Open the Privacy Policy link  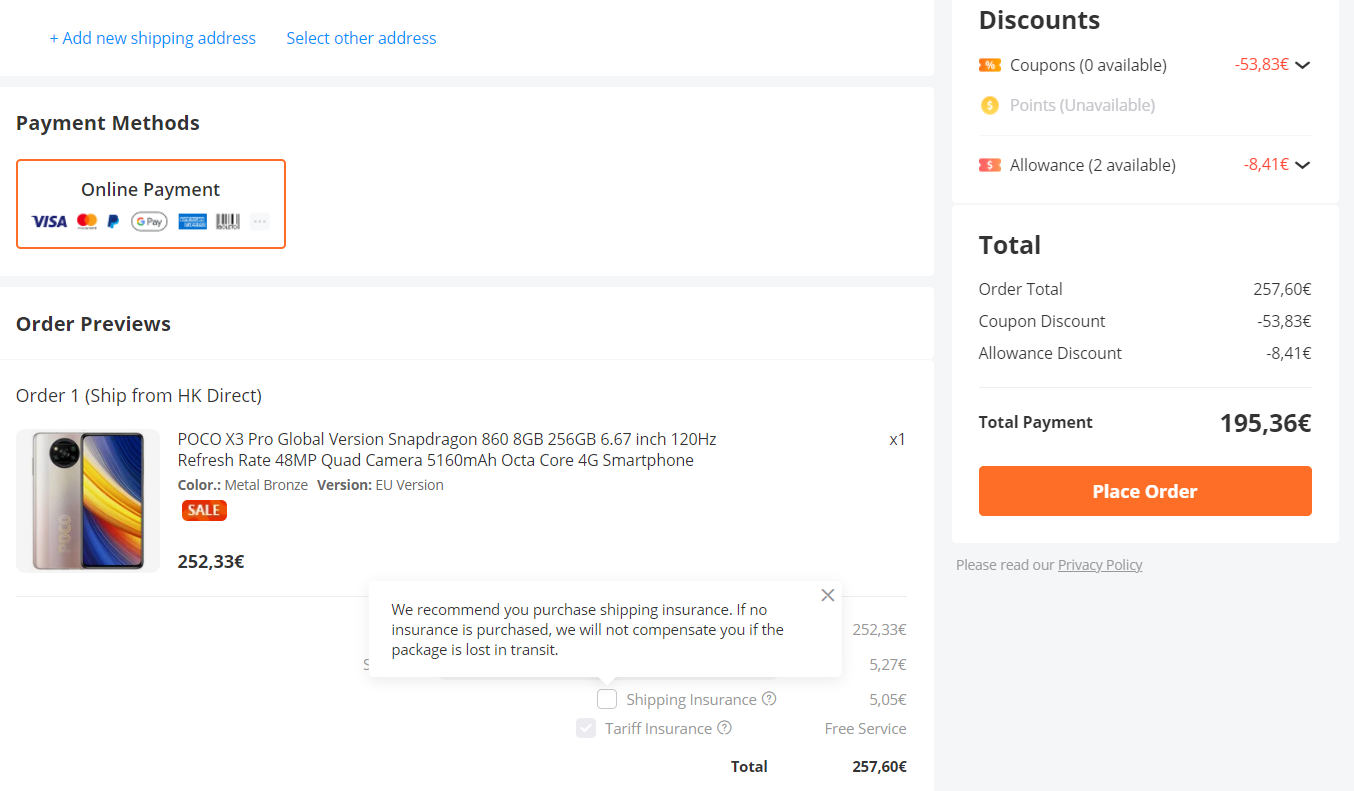[x=1100, y=565]
